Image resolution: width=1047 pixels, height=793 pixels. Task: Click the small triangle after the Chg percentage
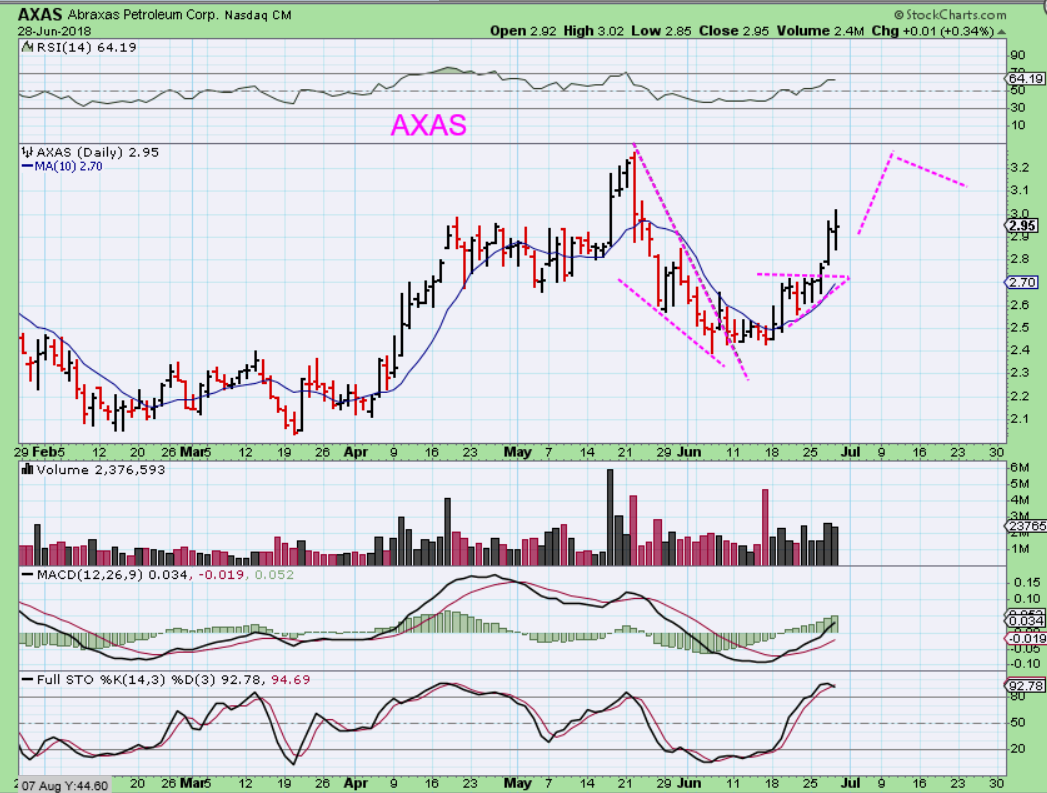click(x=1002, y=31)
